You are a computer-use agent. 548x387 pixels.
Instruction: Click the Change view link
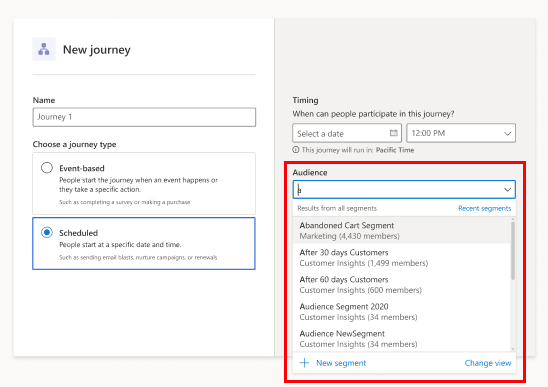point(488,363)
